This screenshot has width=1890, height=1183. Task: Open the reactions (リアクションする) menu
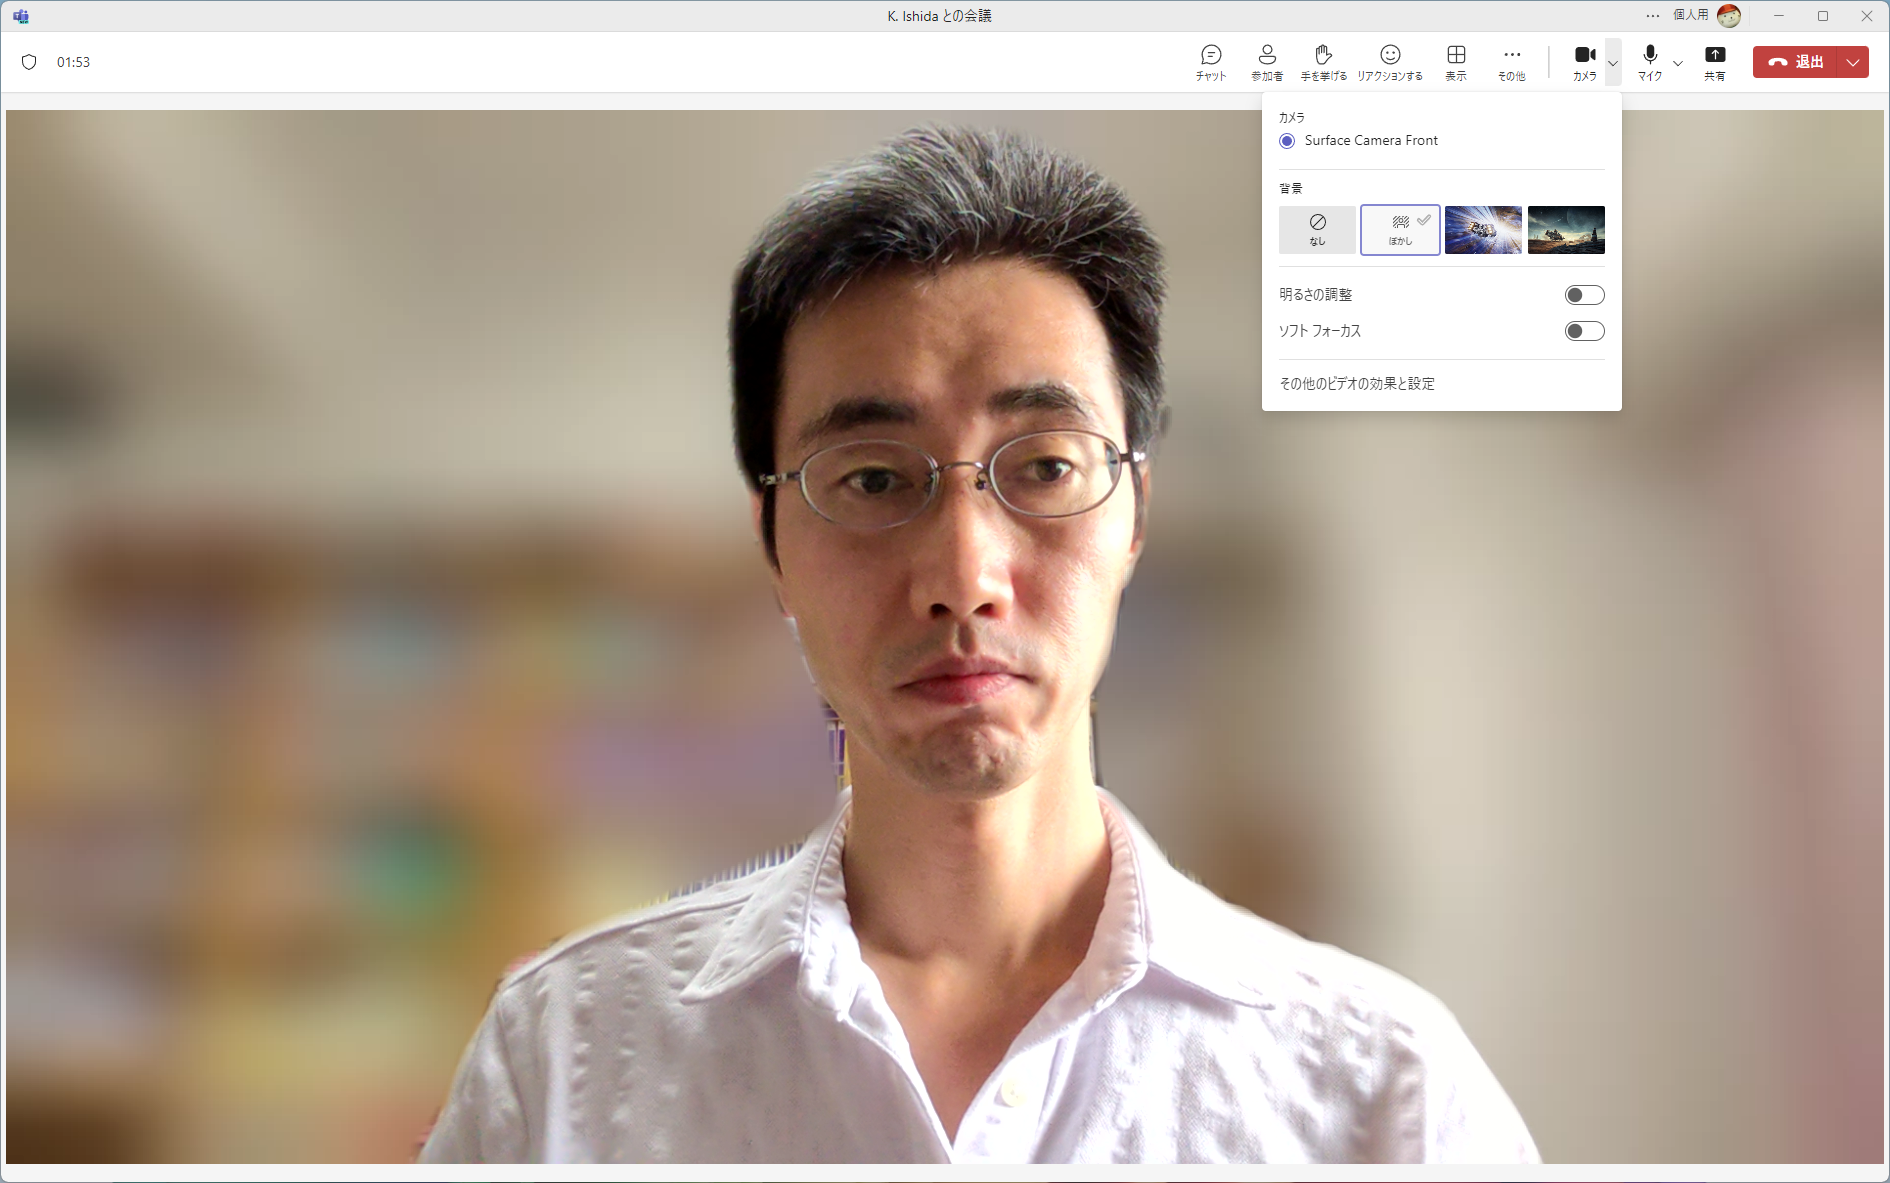(x=1390, y=62)
